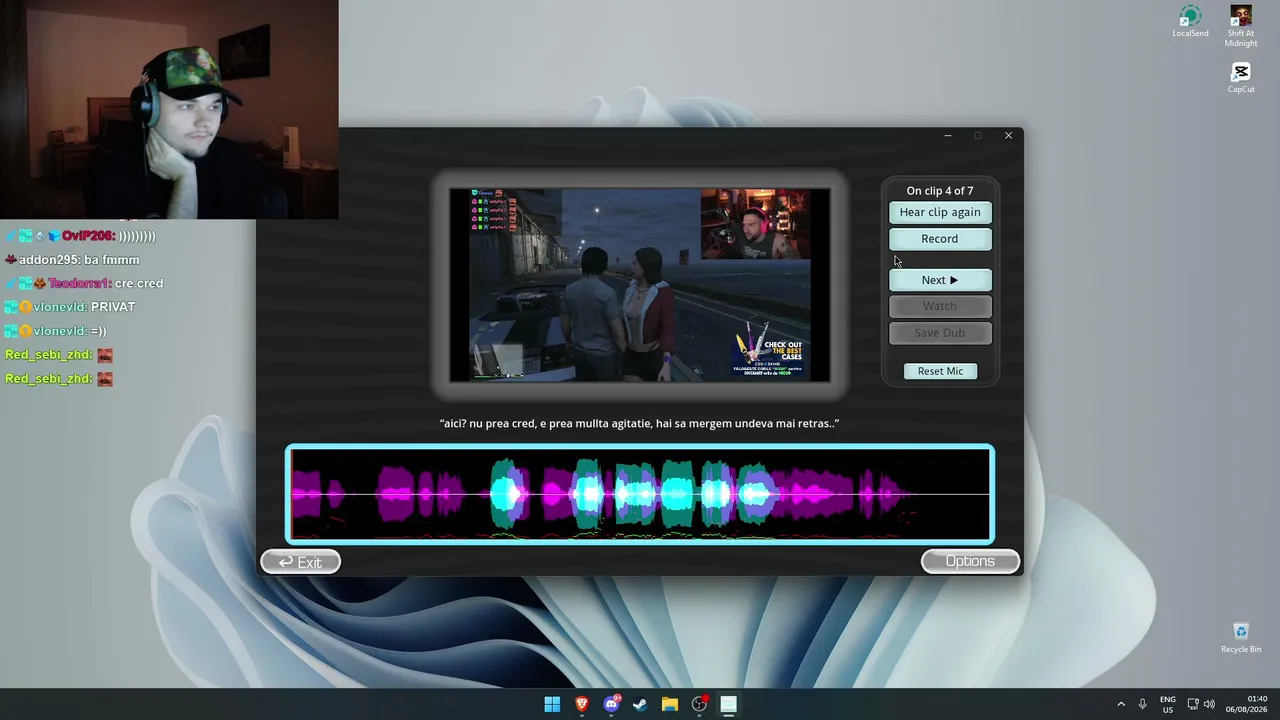The height and width of the screenshot is (720, 1280).
Task: Open the Windows Start menu
Action: (x=552, y=704)
